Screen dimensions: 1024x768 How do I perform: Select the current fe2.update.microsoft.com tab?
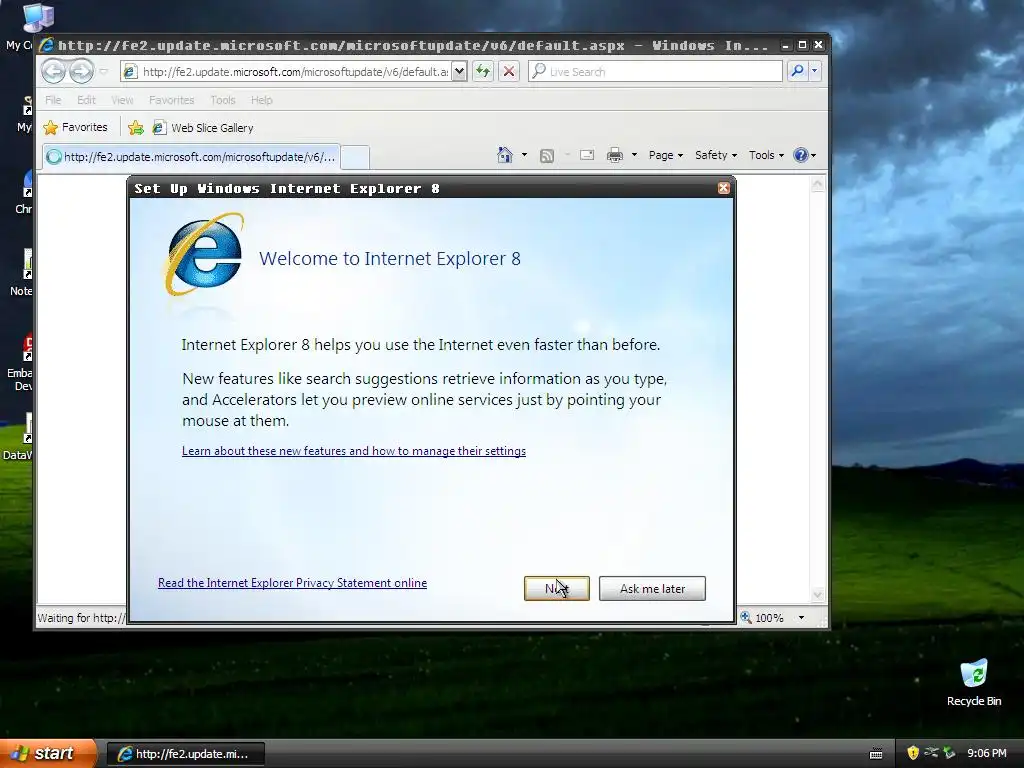[191, 157]
